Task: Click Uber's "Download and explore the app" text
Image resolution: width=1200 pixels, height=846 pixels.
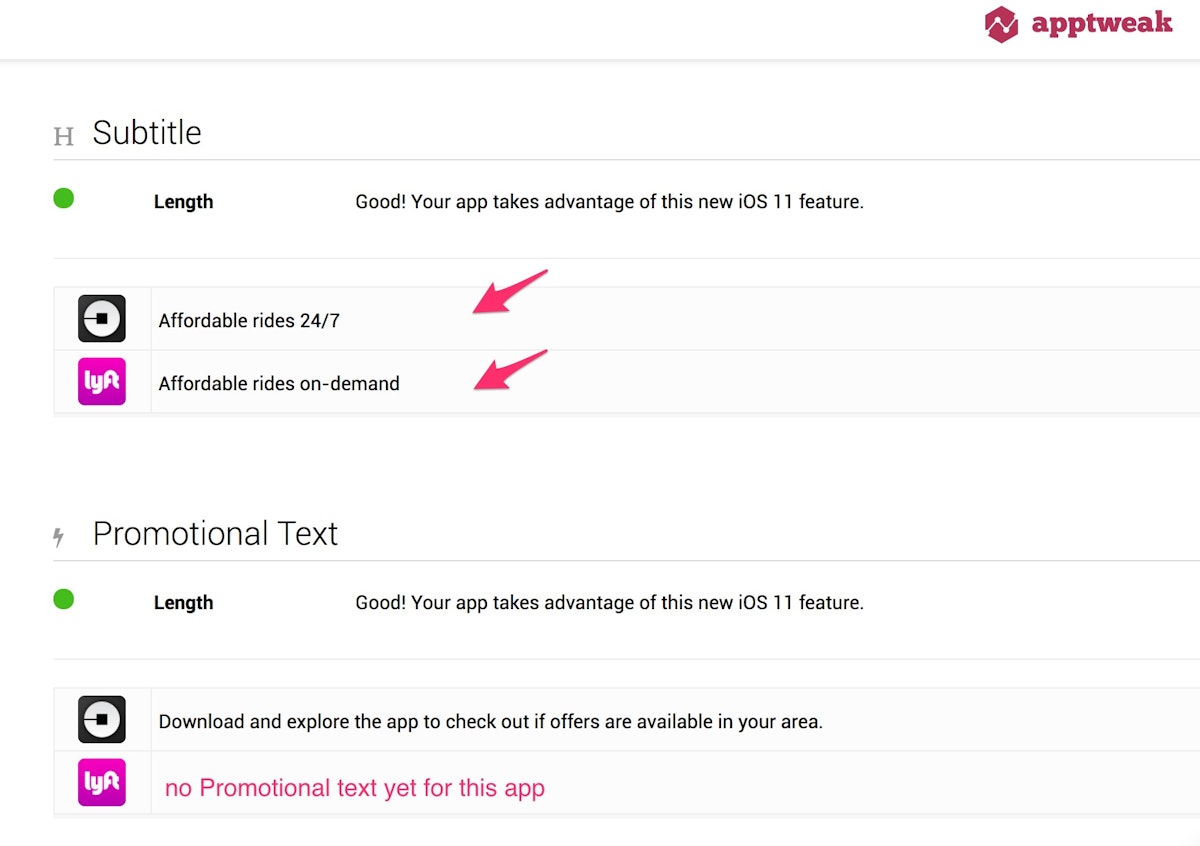Action: point(490,722)
